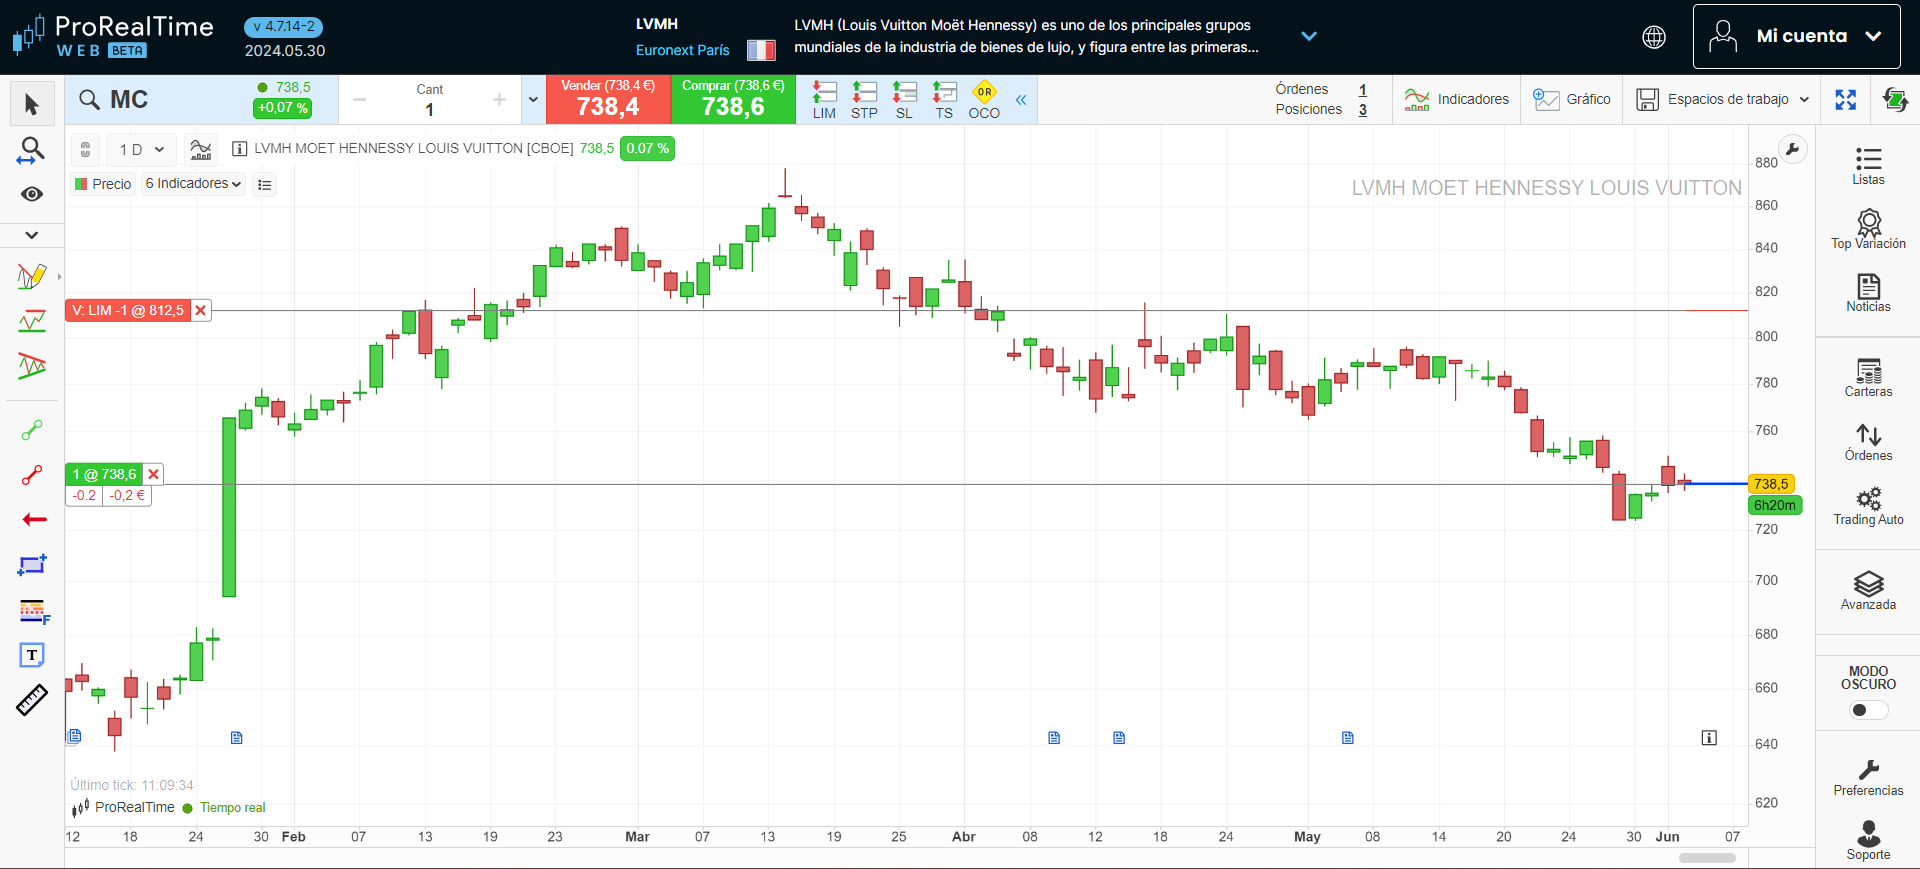Place a LIM limit order
This screenshot has height=869, width=1920.
824,100
